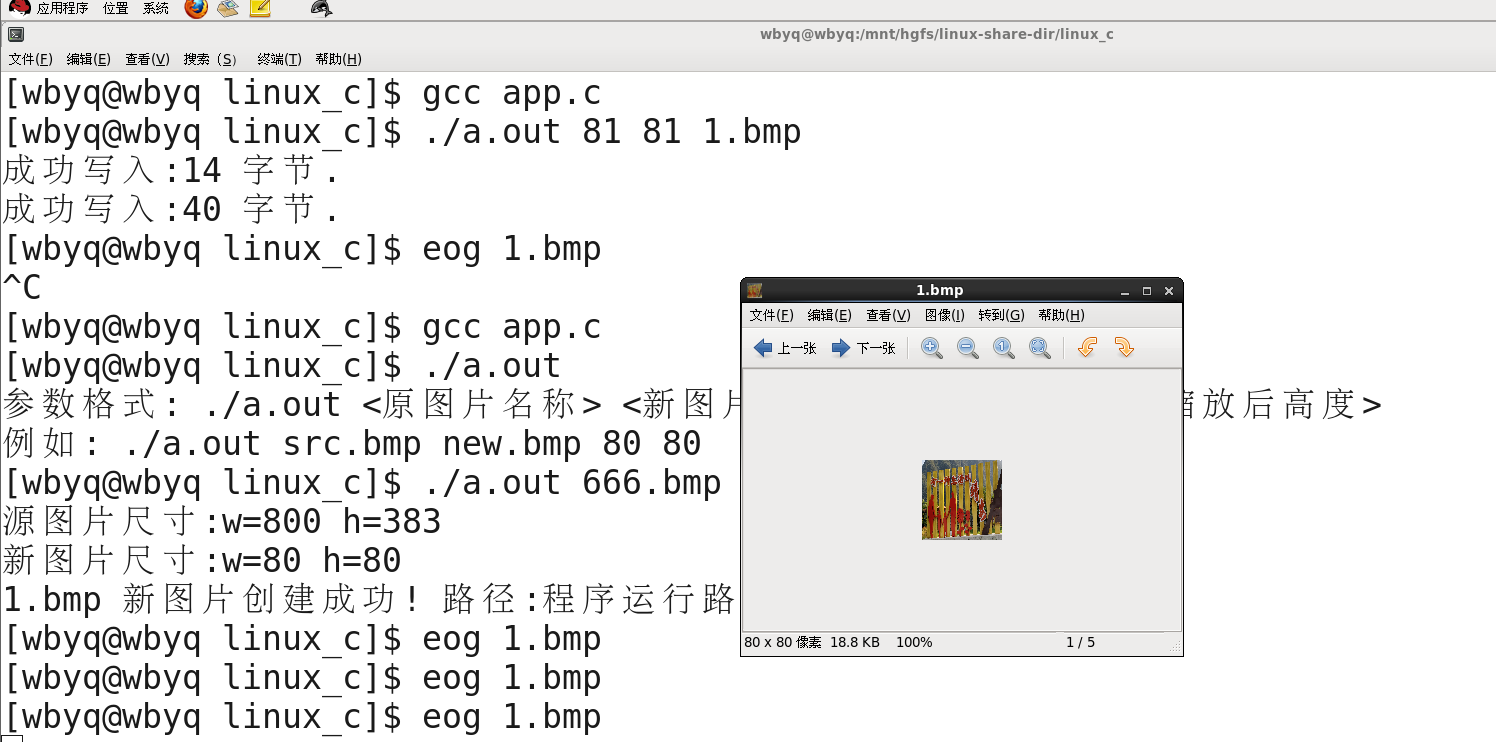1496x742 pixels.
Task: Click the line "例如: ./a.out src.bmp new.bmp 80 80"
Action: (x=352, y=444)
